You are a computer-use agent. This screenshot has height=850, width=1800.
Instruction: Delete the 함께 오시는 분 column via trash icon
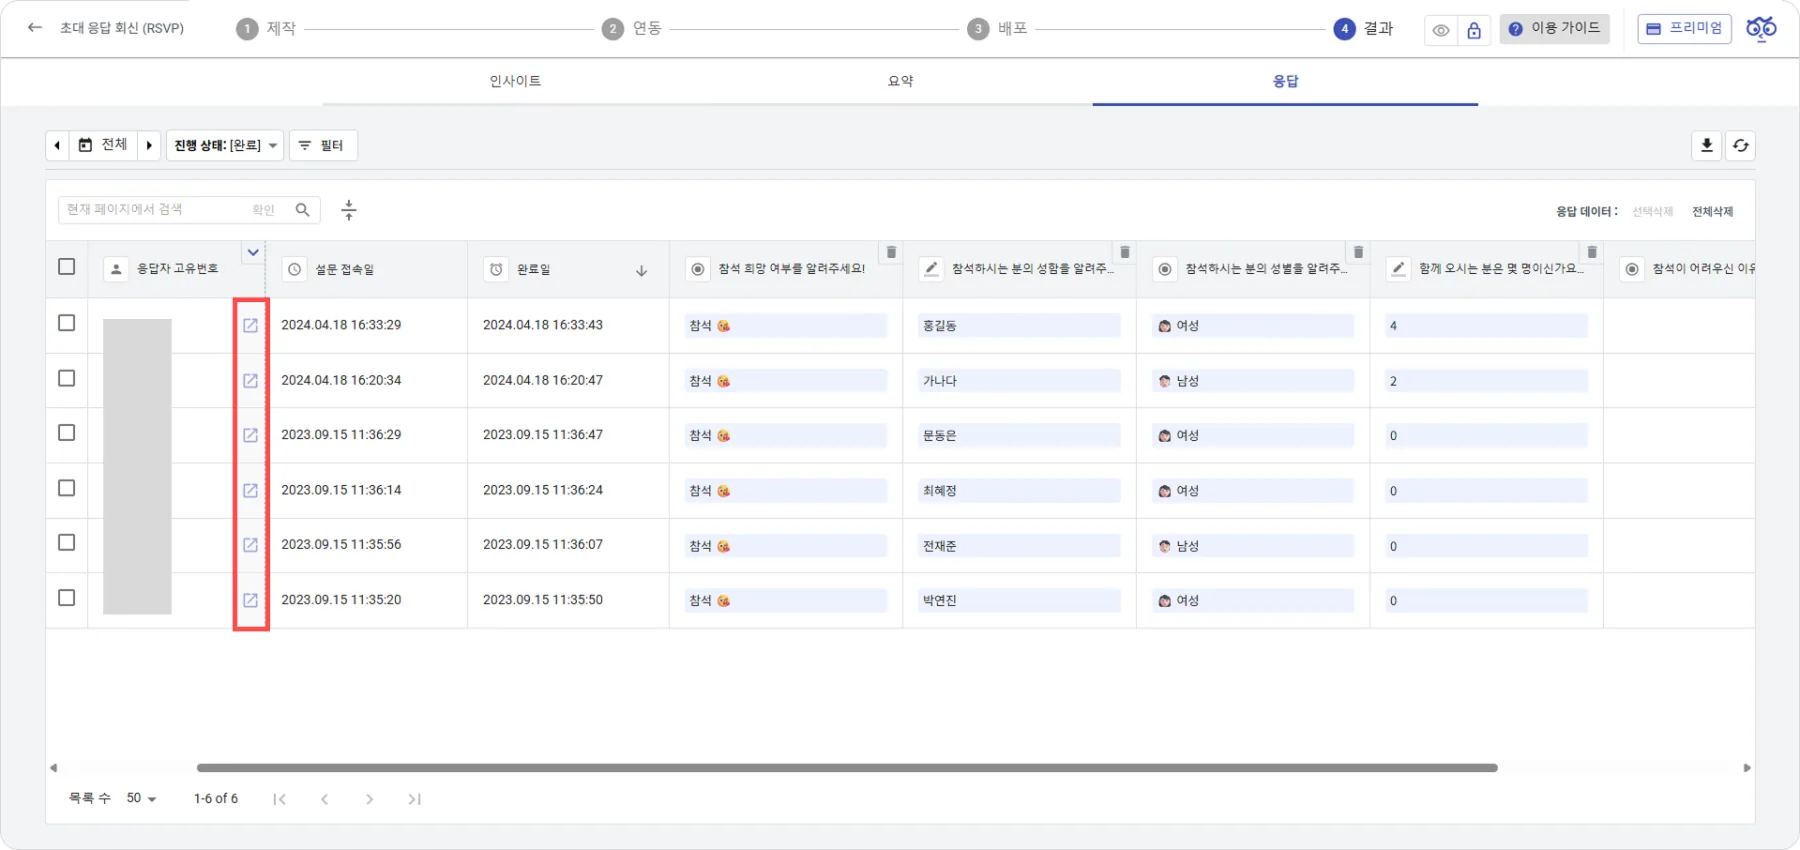(1592, 252)
